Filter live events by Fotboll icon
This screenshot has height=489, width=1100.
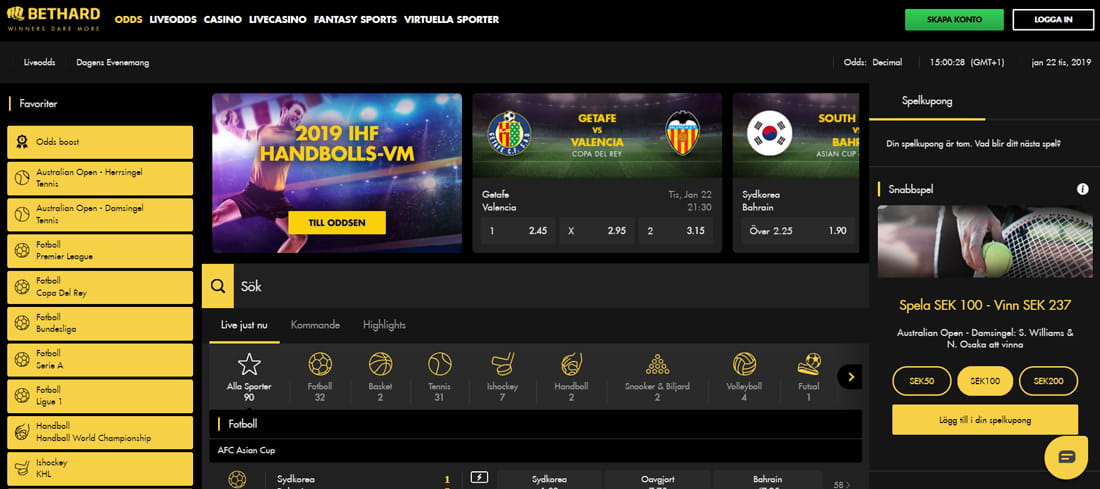[x=320, y=364]
